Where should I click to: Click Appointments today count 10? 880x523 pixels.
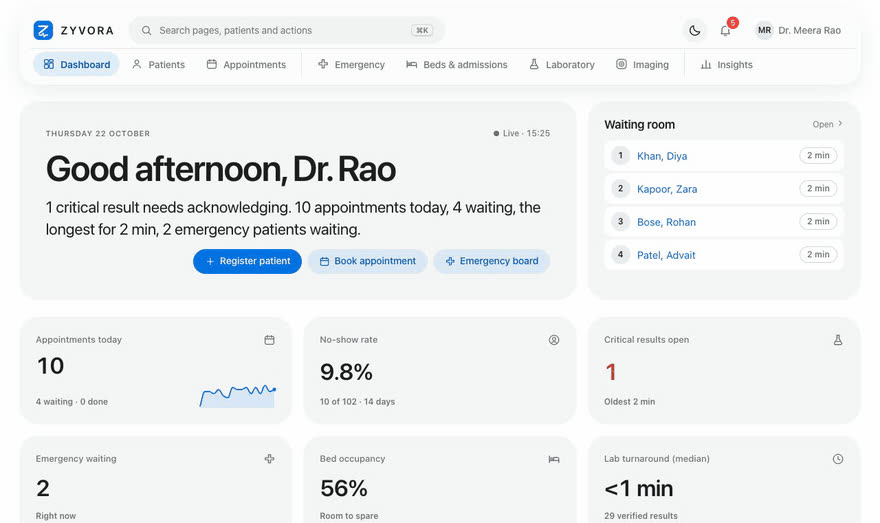[x=51, y=366]
